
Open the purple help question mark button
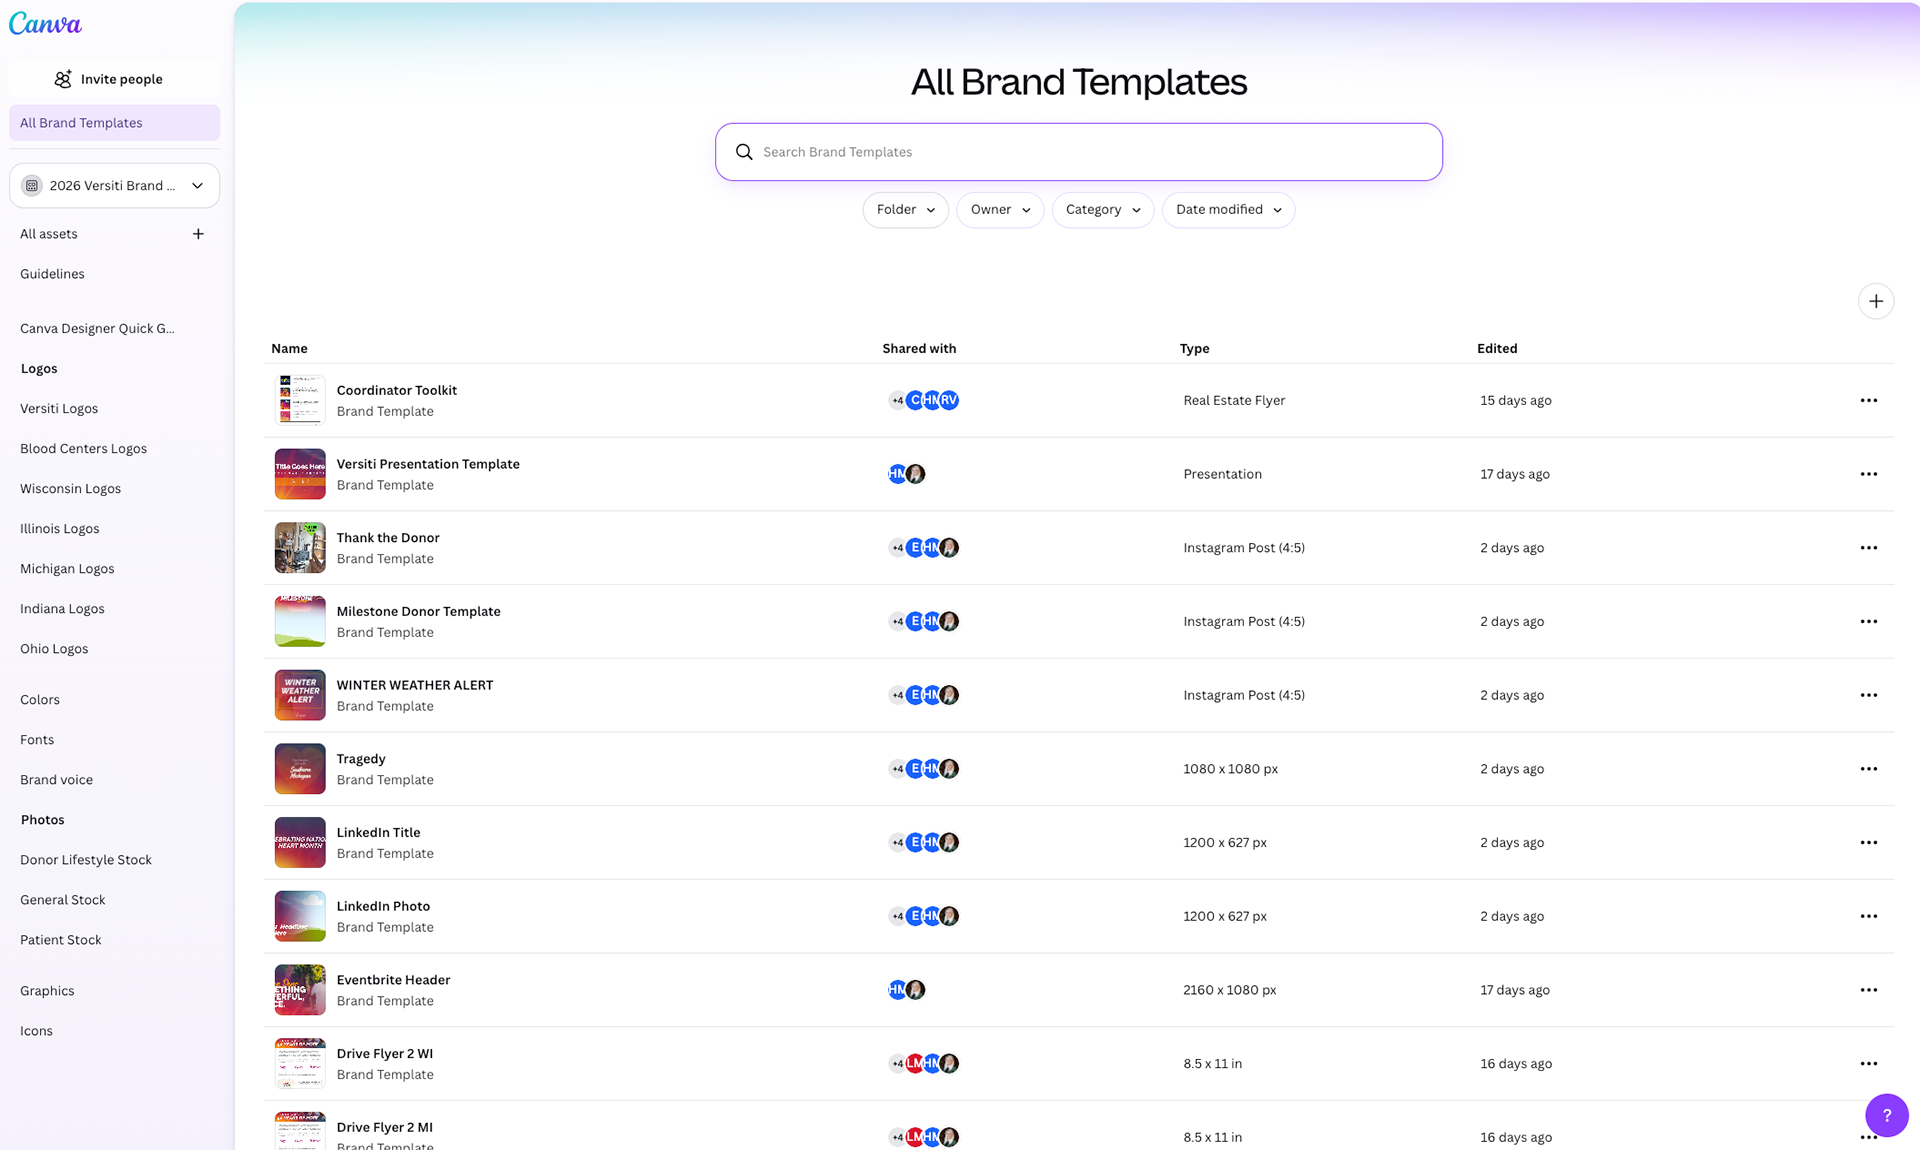point(1886,1115)
